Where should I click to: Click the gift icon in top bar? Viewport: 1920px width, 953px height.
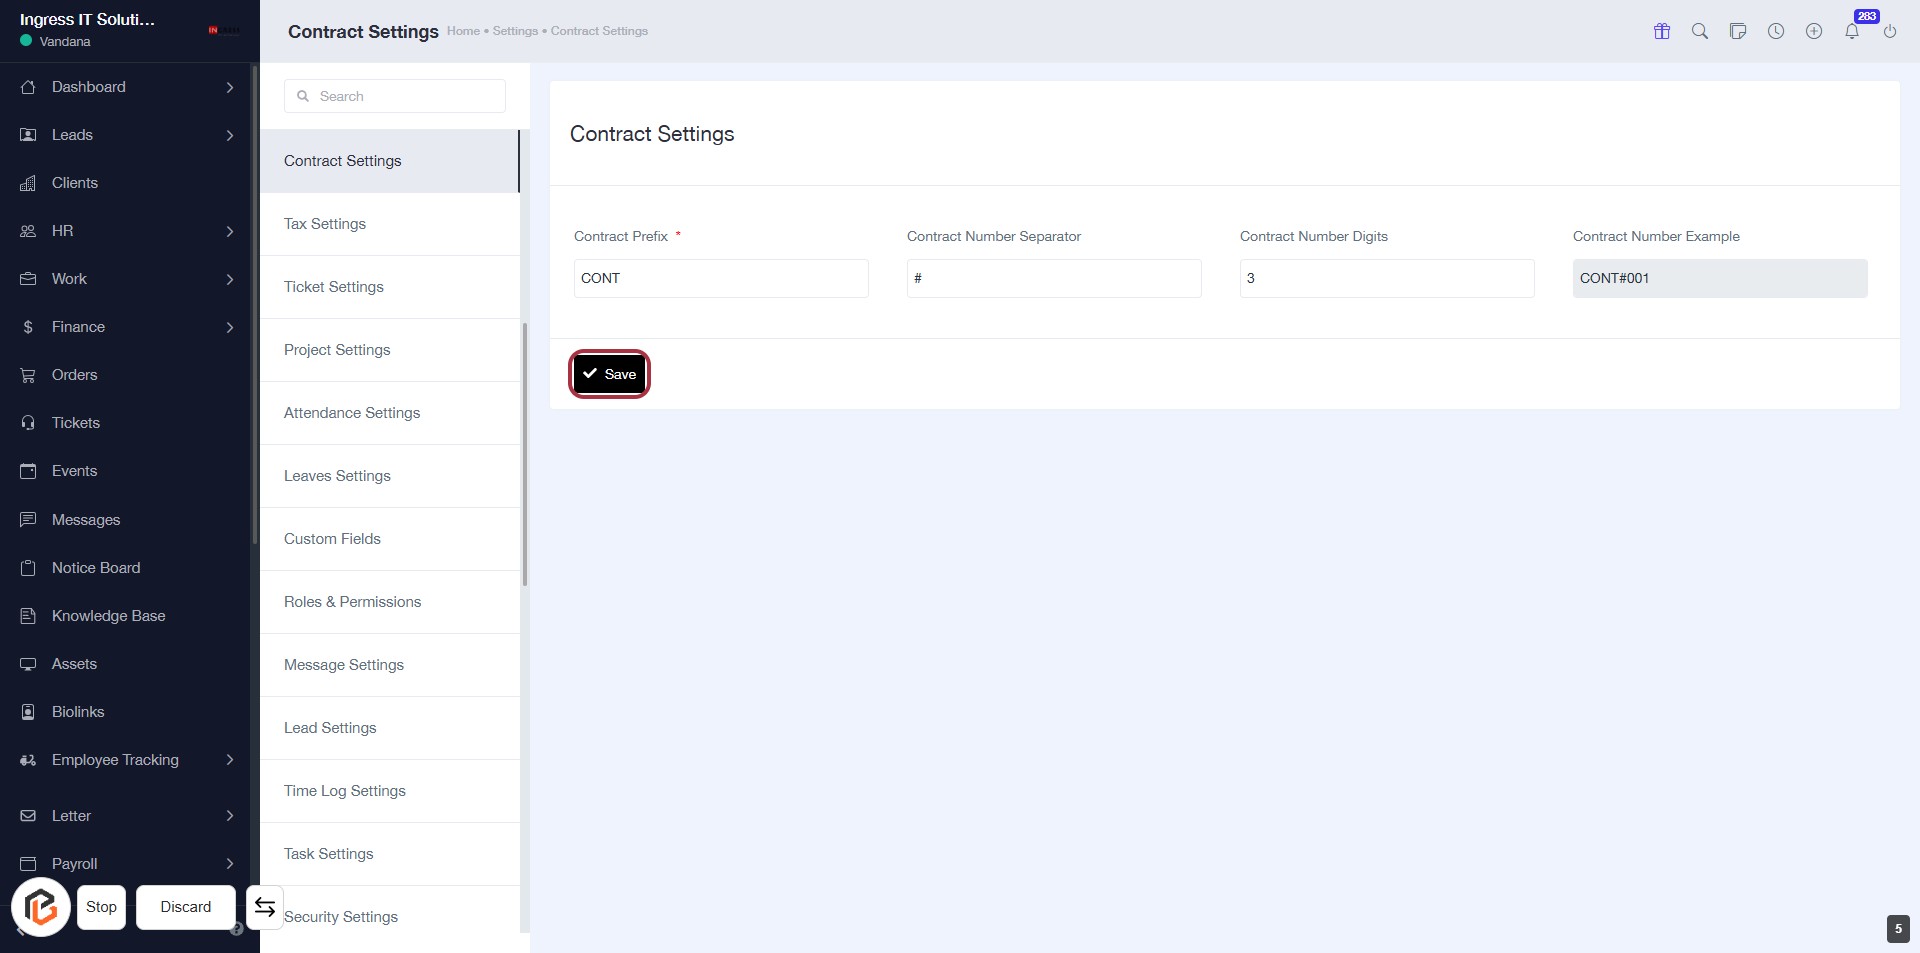tap(1662, 31)
